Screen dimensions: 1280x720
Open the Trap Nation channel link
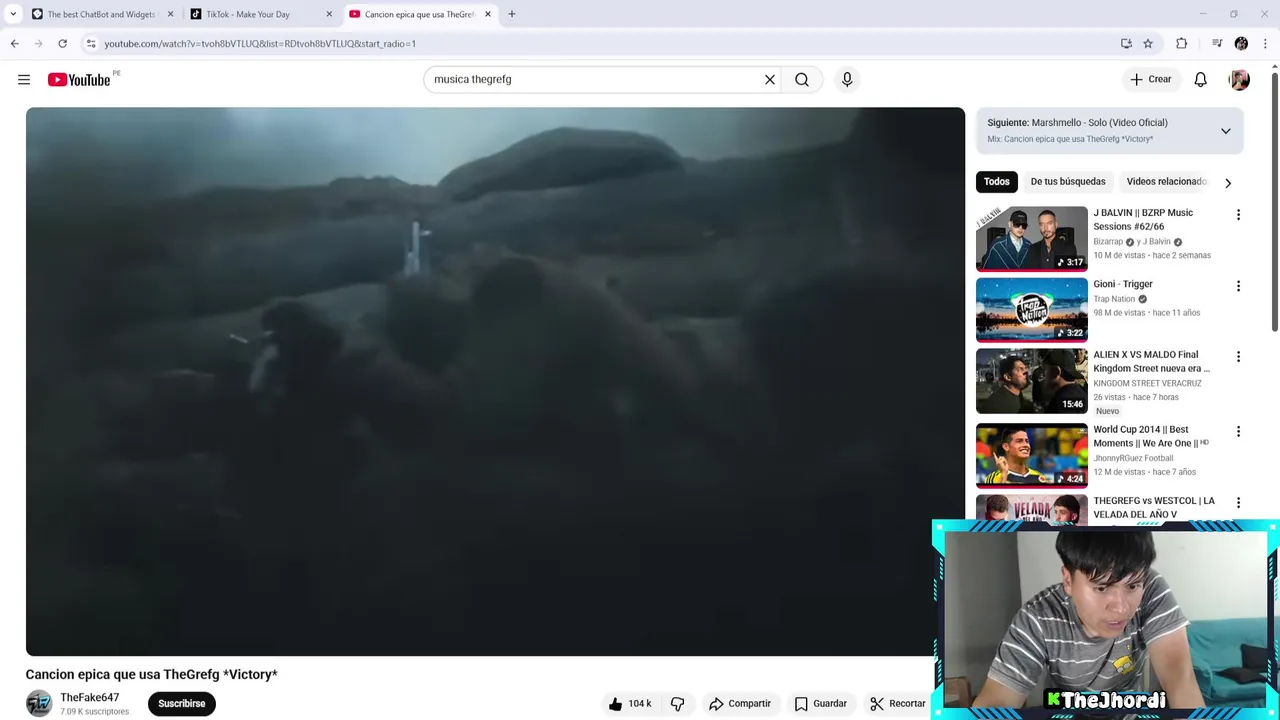tap(1114, 299)
